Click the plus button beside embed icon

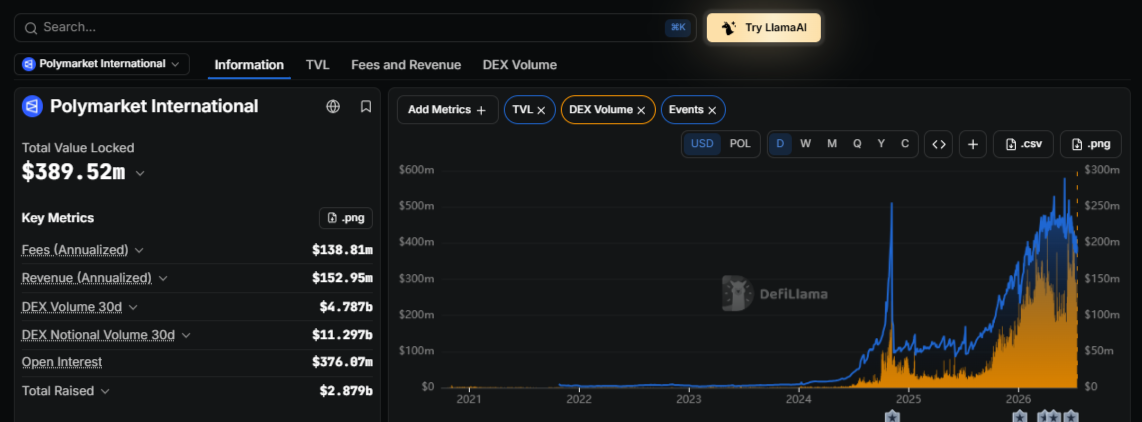pyautogui.click(x=973, y=144)
